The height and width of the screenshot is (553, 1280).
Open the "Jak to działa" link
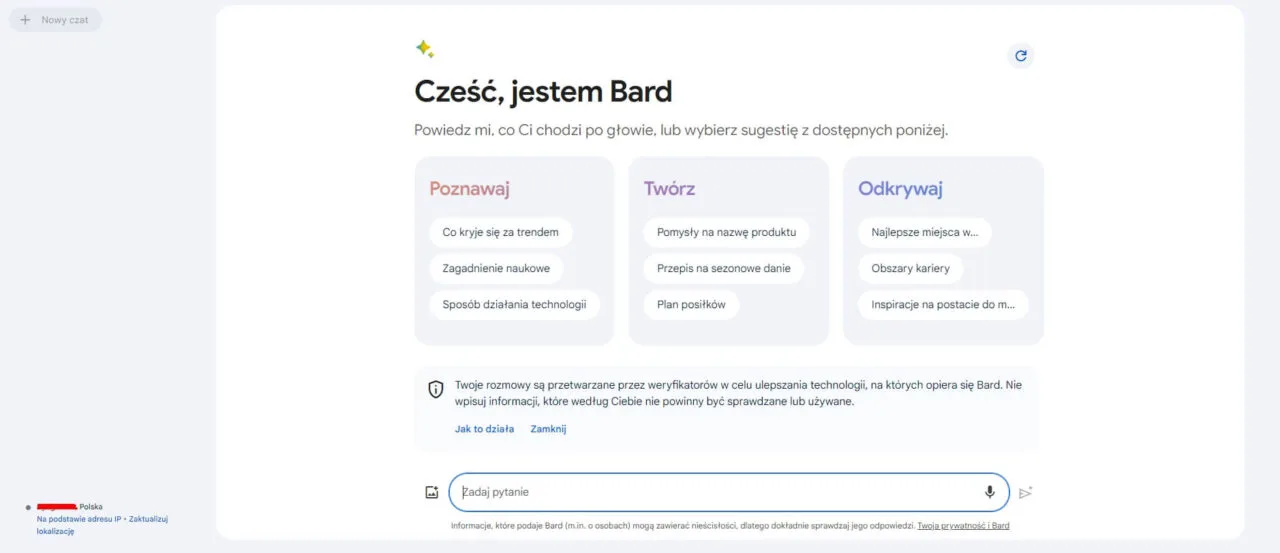click(484, 429)
